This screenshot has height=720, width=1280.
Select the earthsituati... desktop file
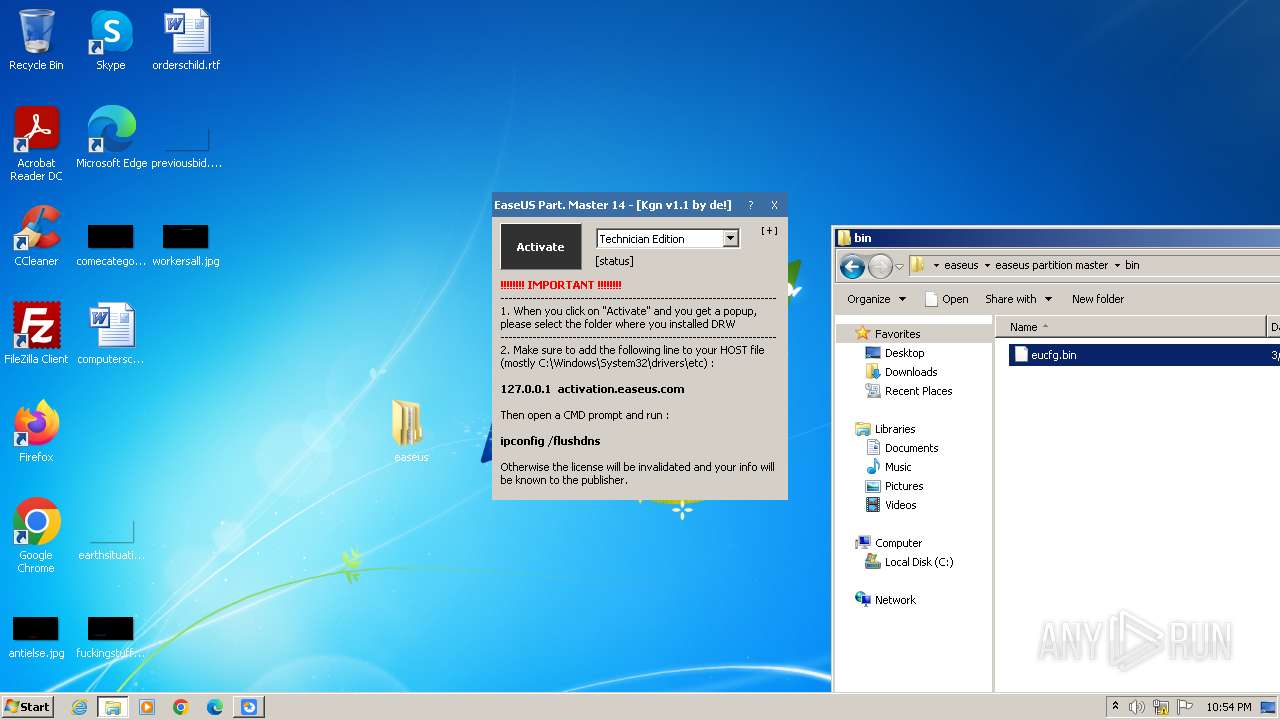point(111,541)
